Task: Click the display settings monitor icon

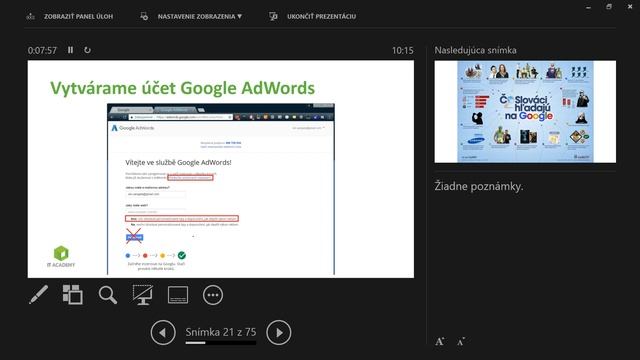Action: [x=144, y=16]
